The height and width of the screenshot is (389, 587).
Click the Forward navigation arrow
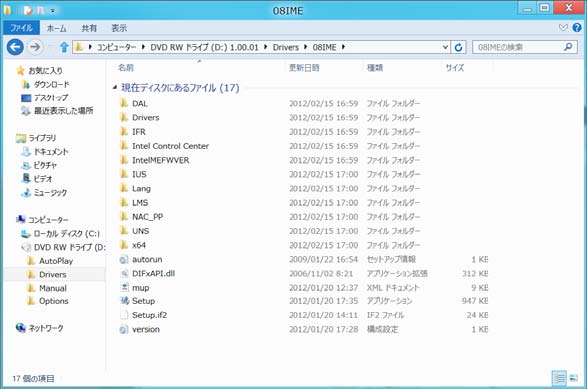tap(35, 47)
